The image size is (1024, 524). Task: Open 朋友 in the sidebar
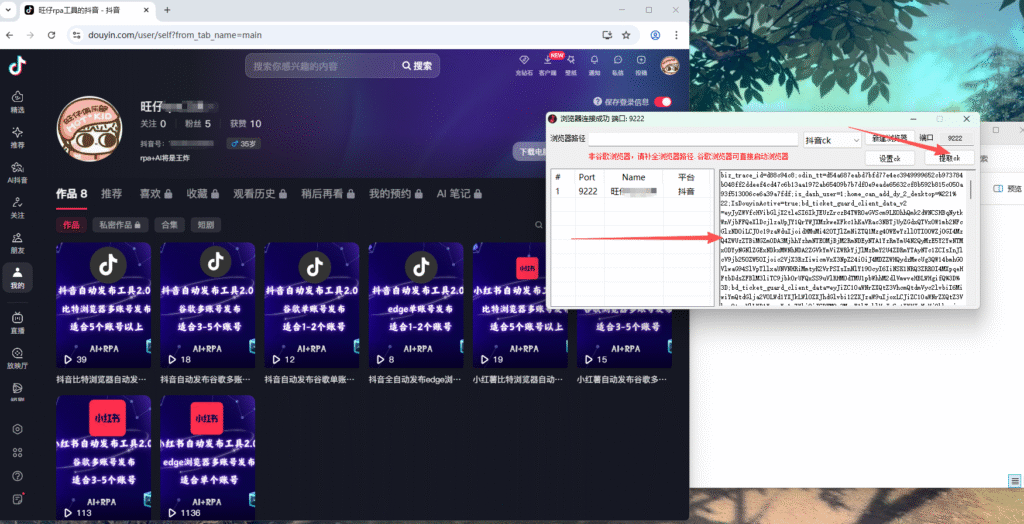coord(17,242)
